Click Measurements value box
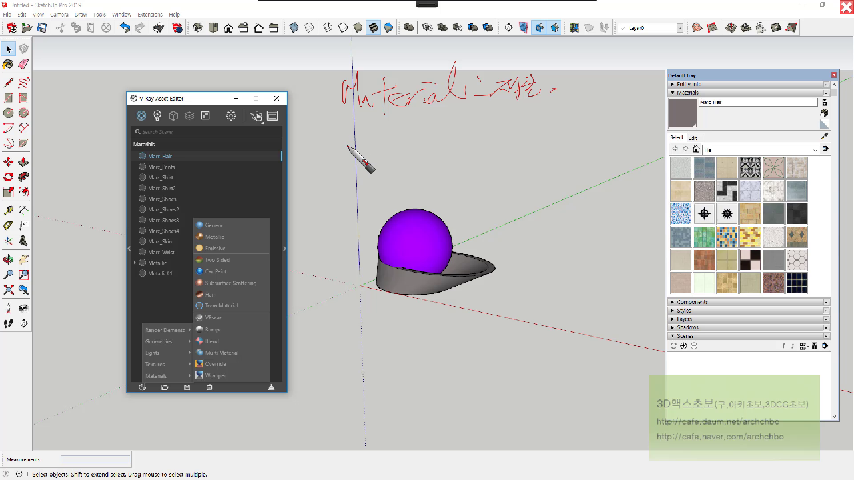Screen dimensions: 854x480 point(95,460)
